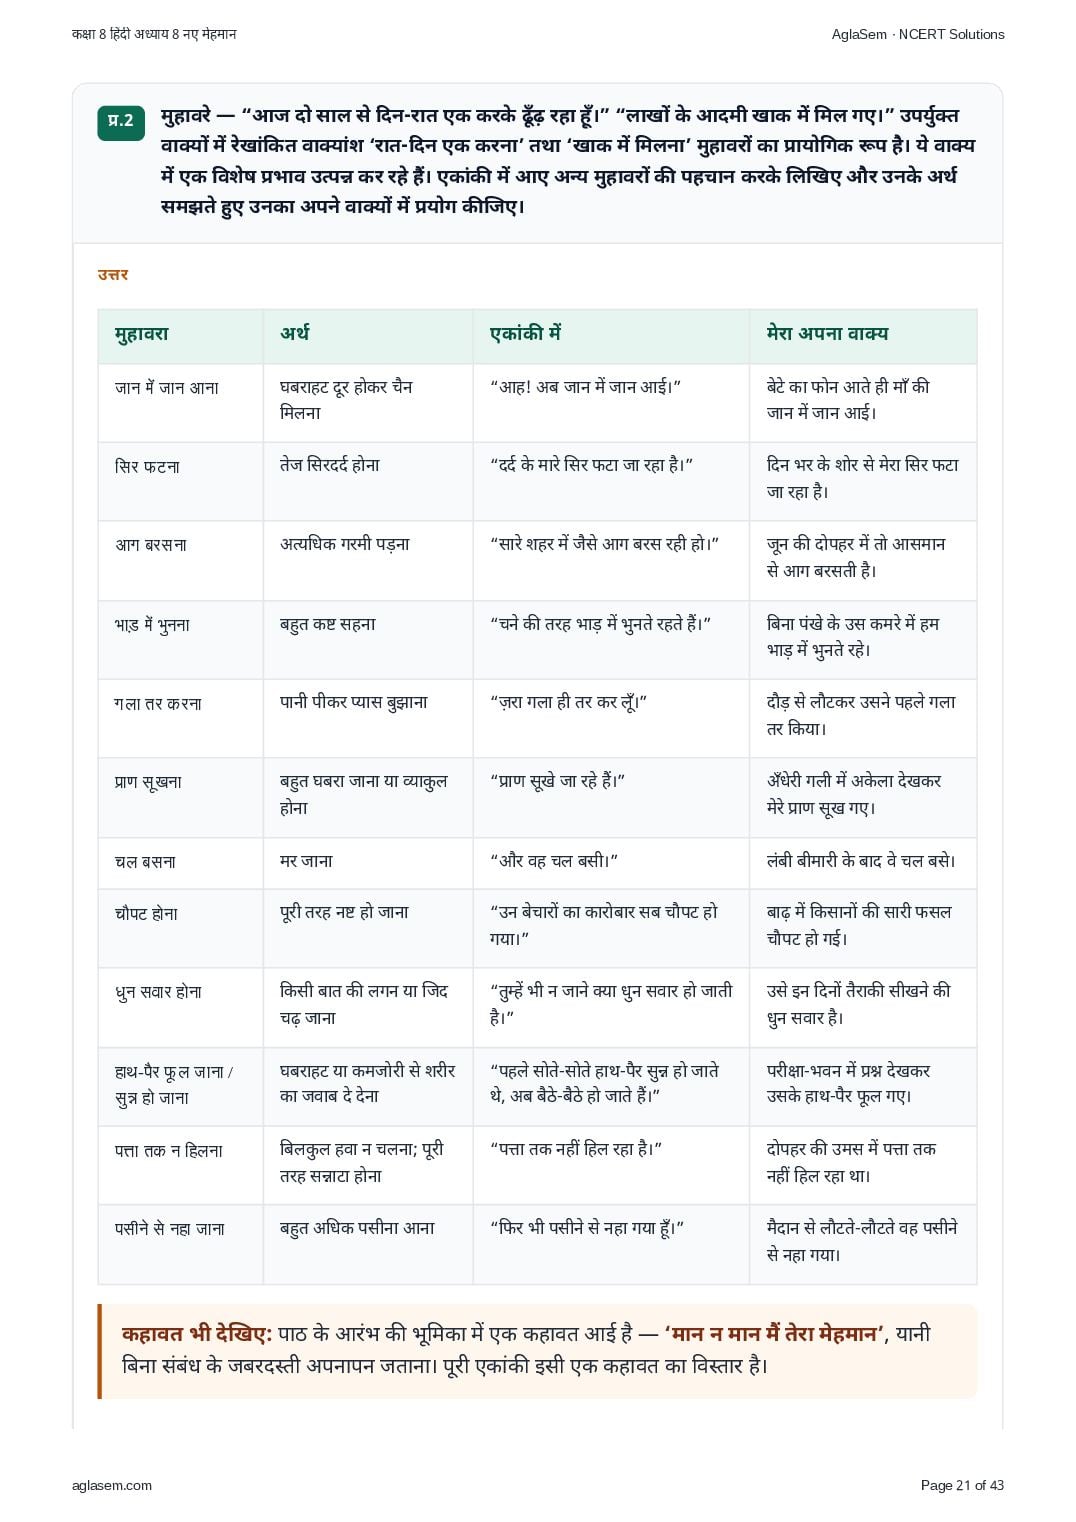Click the जान में जान आना idiom cell

[x=180, y=402]
